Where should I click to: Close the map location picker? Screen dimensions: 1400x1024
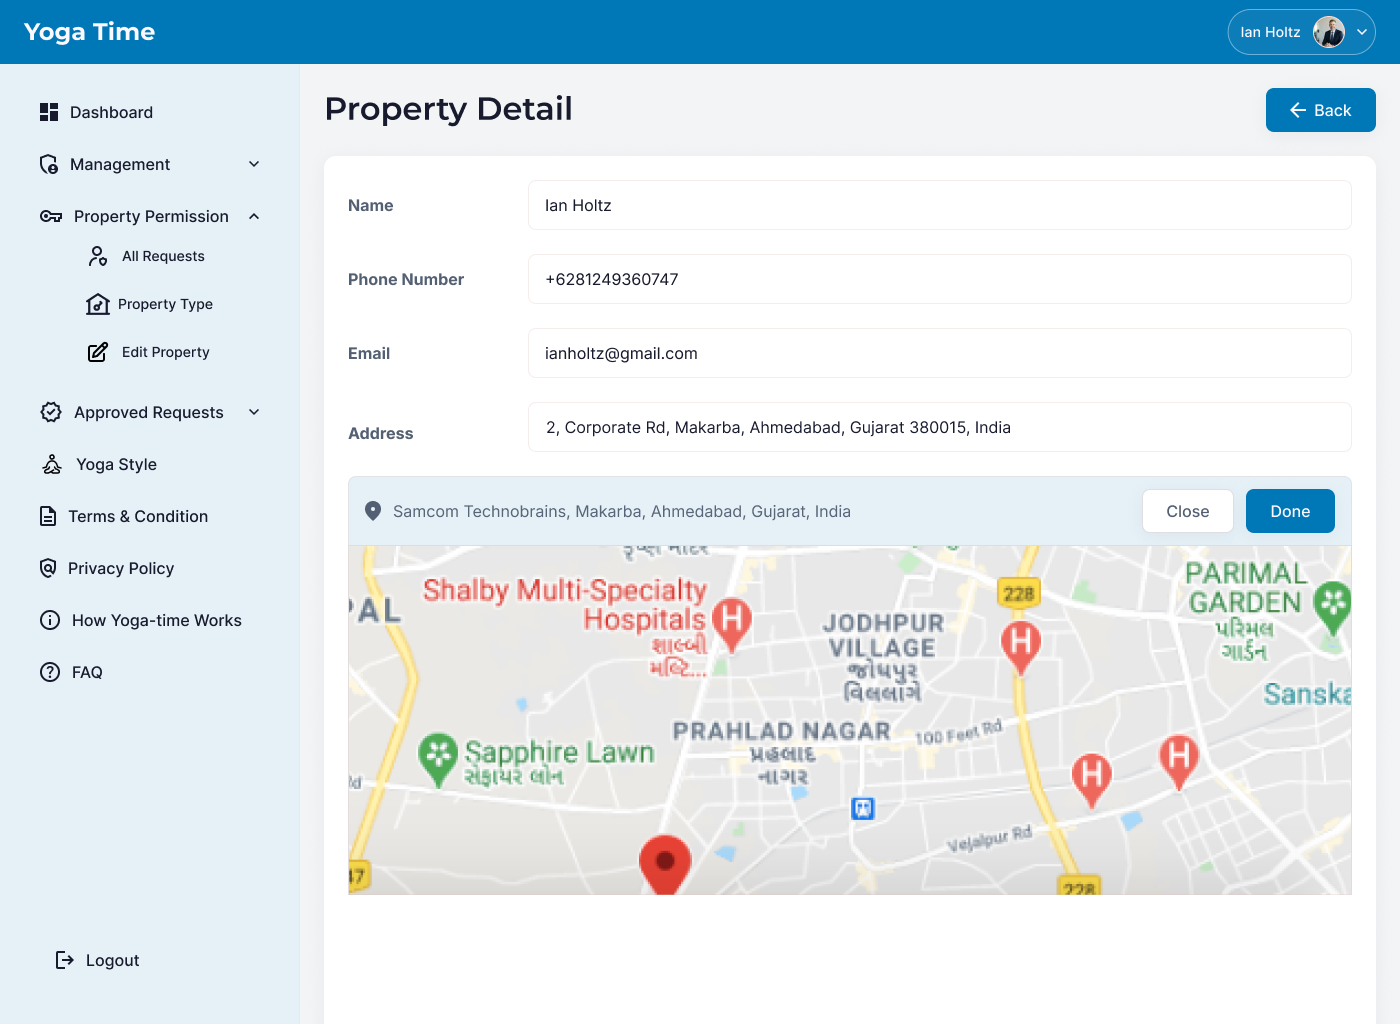click(1187, 511)
